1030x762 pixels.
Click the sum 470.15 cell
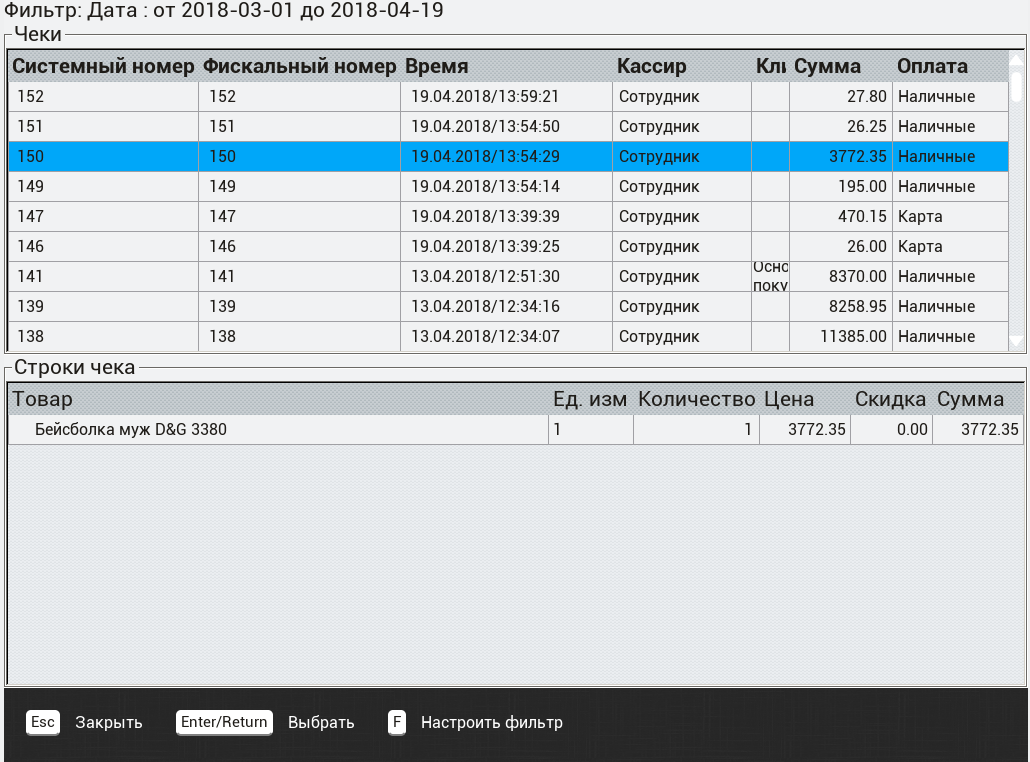coord(841,217)
